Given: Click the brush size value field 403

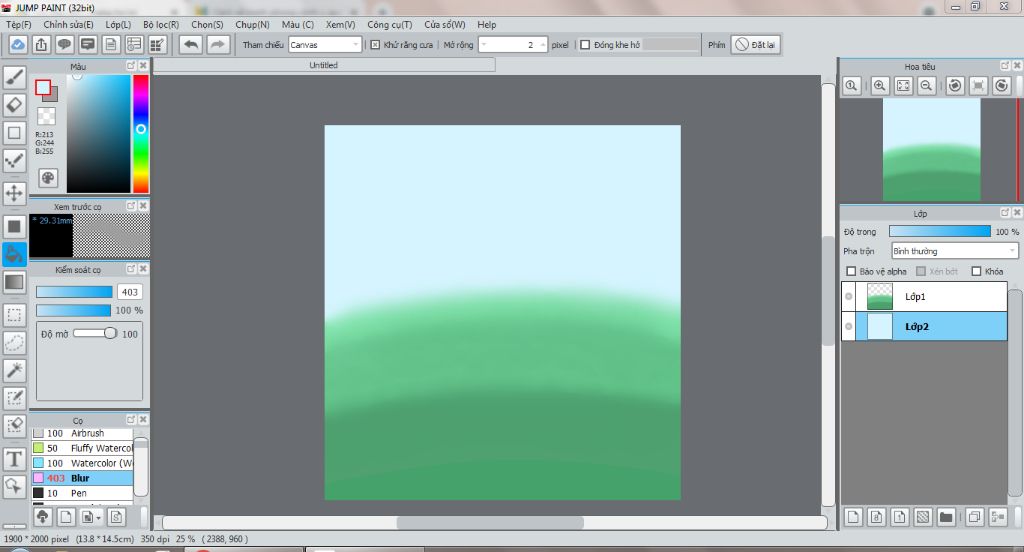Looking at the screenshot, I should click(x=129, y=292).
